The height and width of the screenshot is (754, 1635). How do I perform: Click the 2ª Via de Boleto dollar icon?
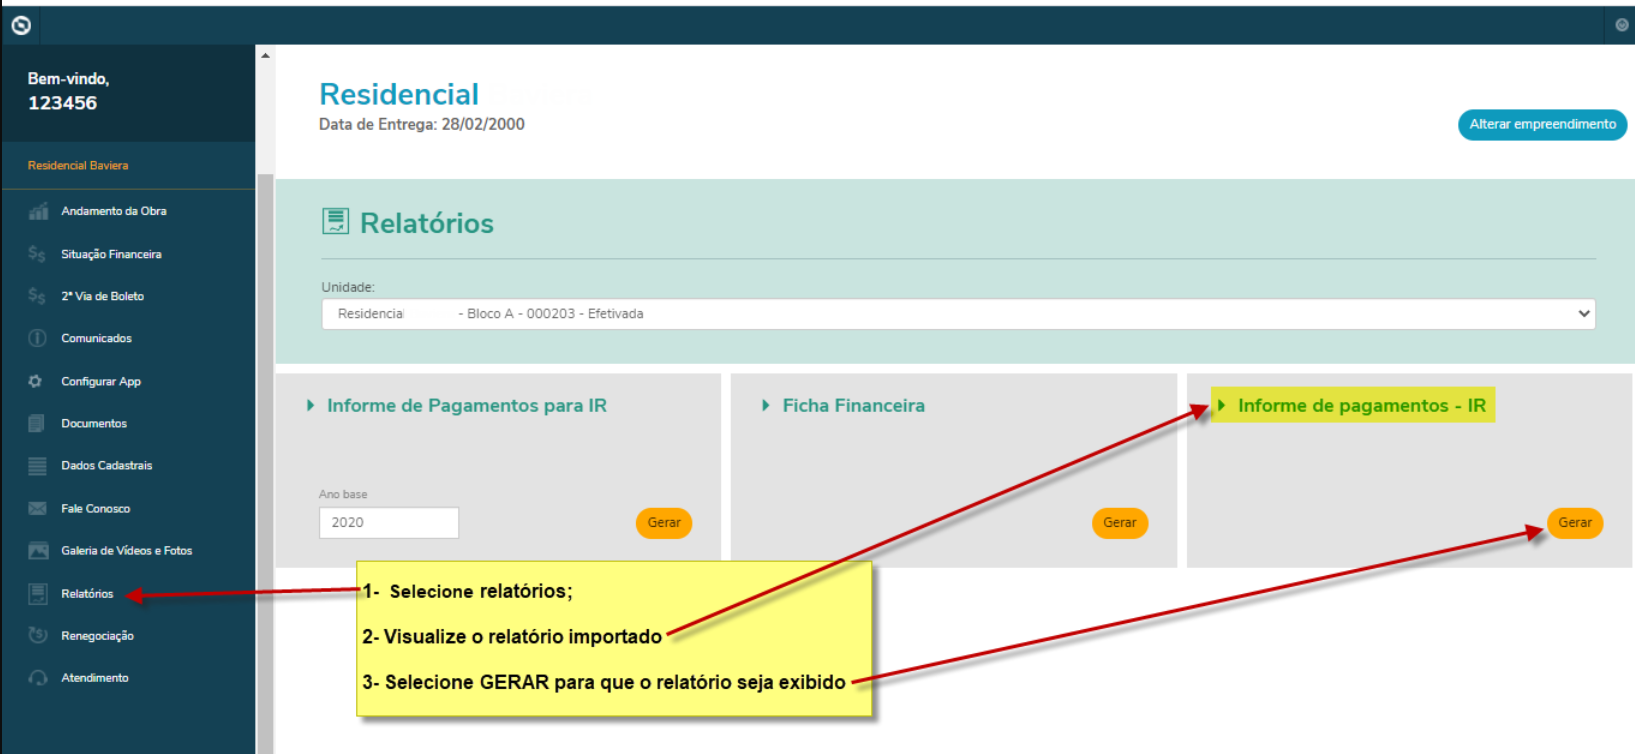(x=37, y=296)
